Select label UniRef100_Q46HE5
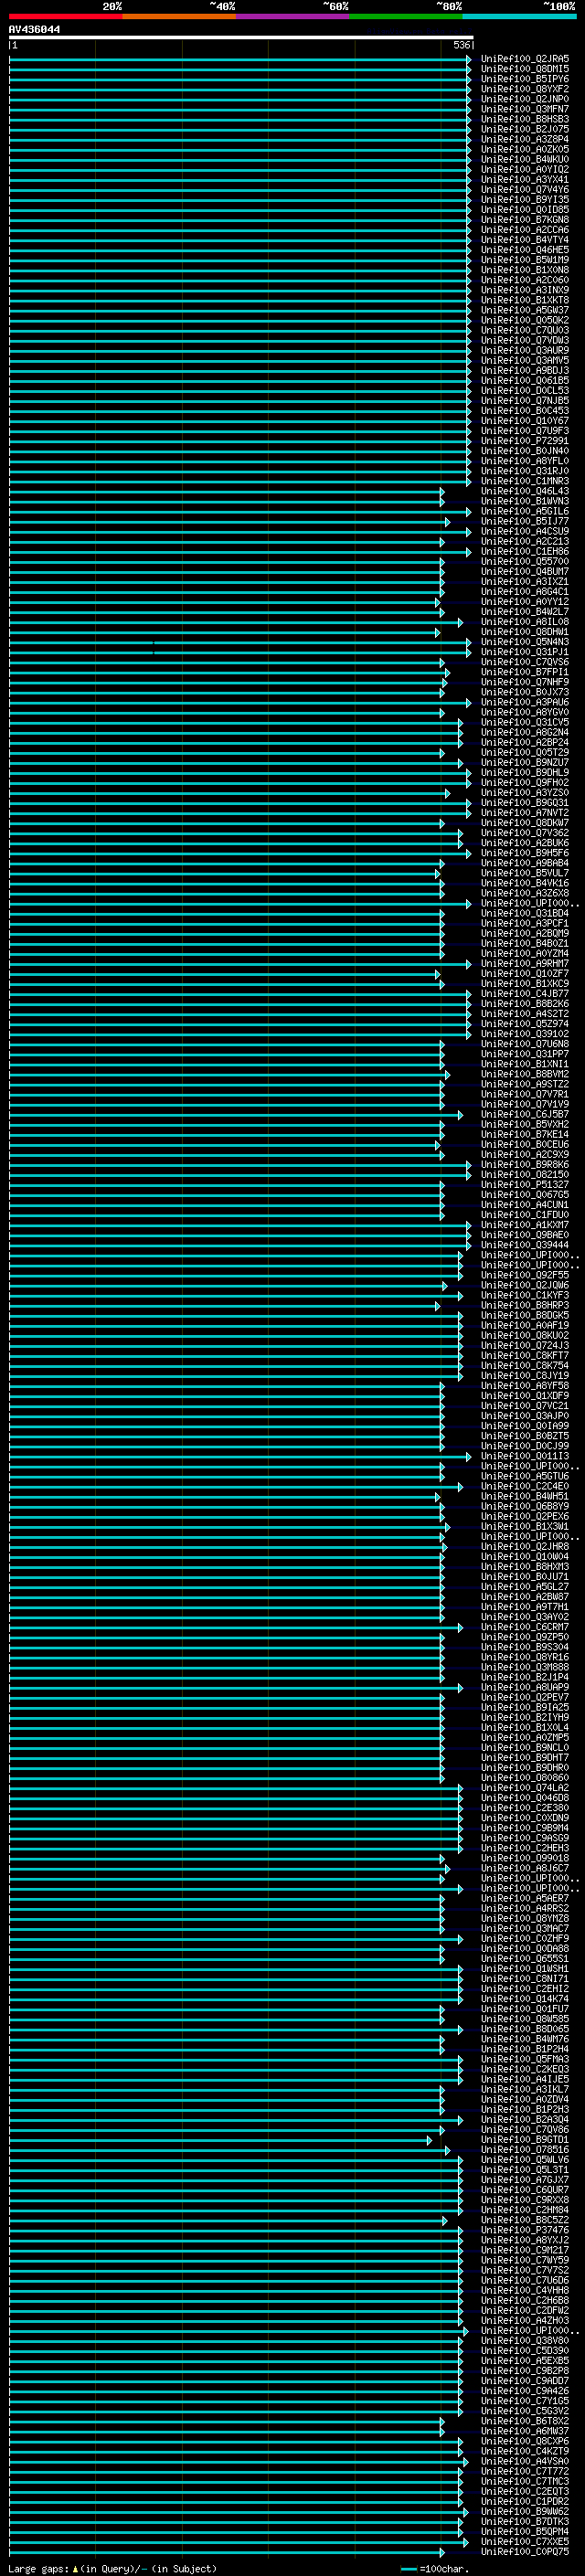The height and width of the screenshot is (2576, 585). point(525,250)
